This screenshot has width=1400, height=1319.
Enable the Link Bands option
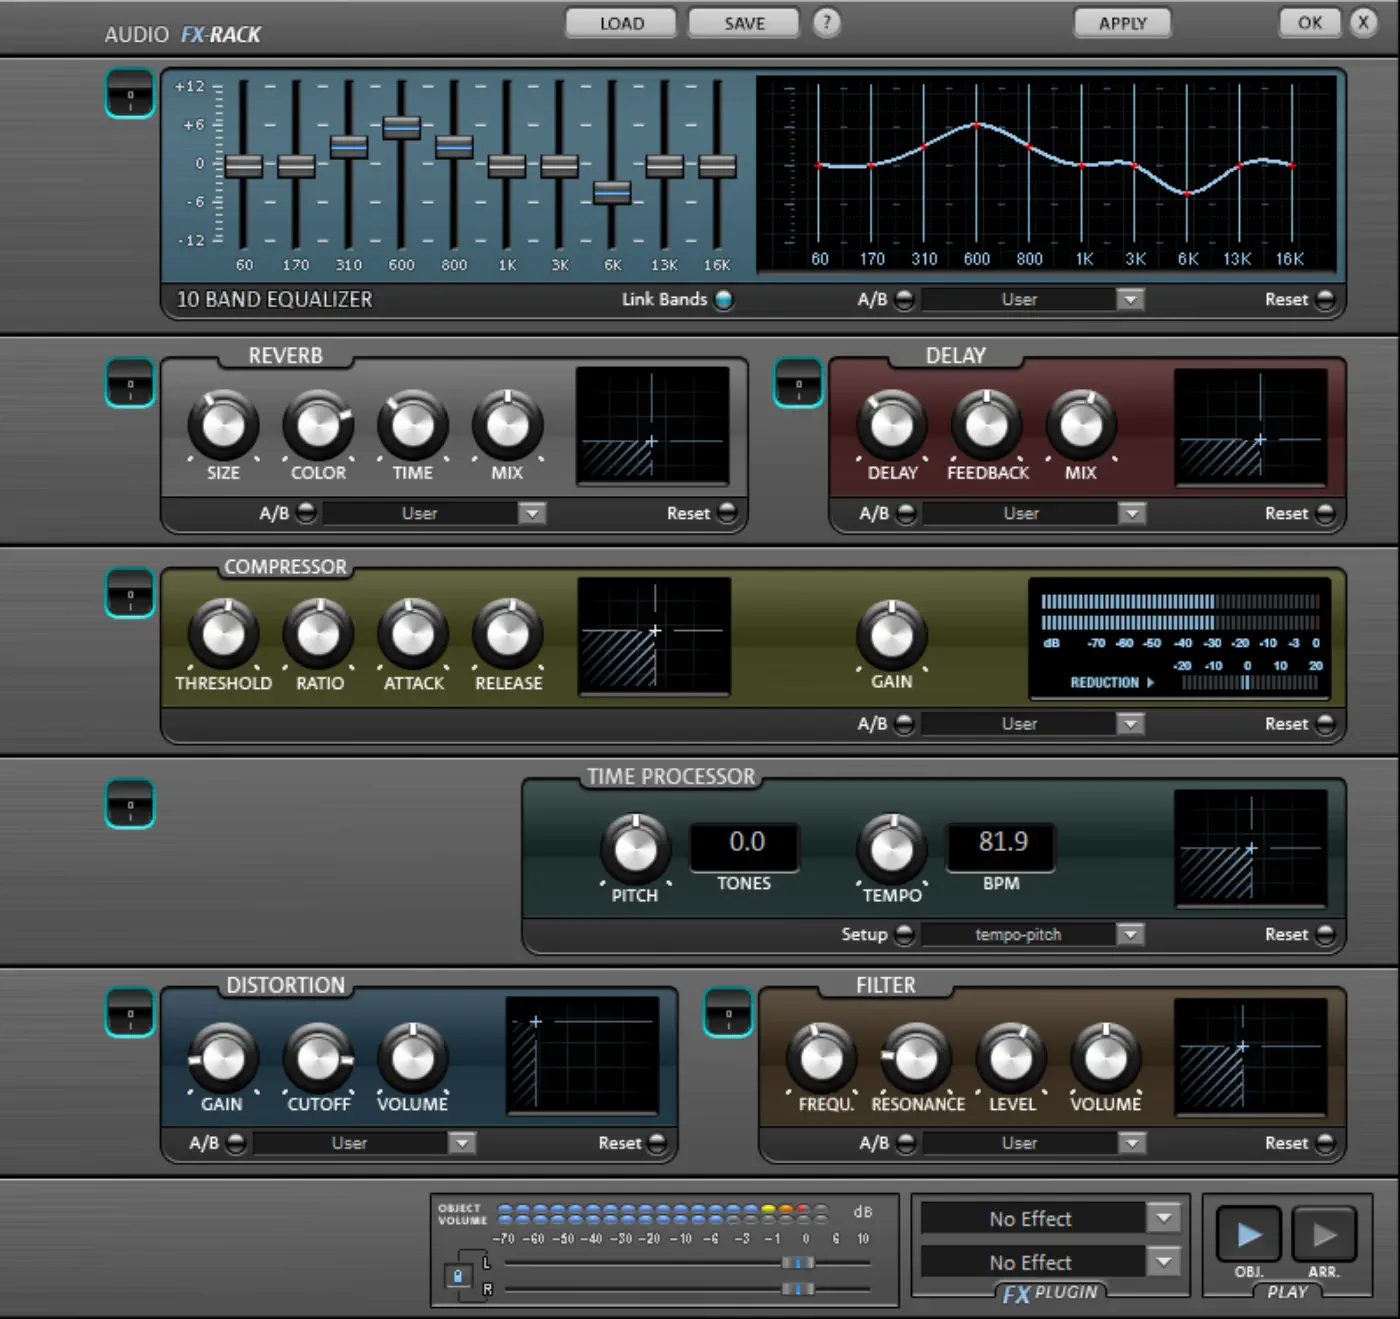pyautogui.click(x=723, y=299)
